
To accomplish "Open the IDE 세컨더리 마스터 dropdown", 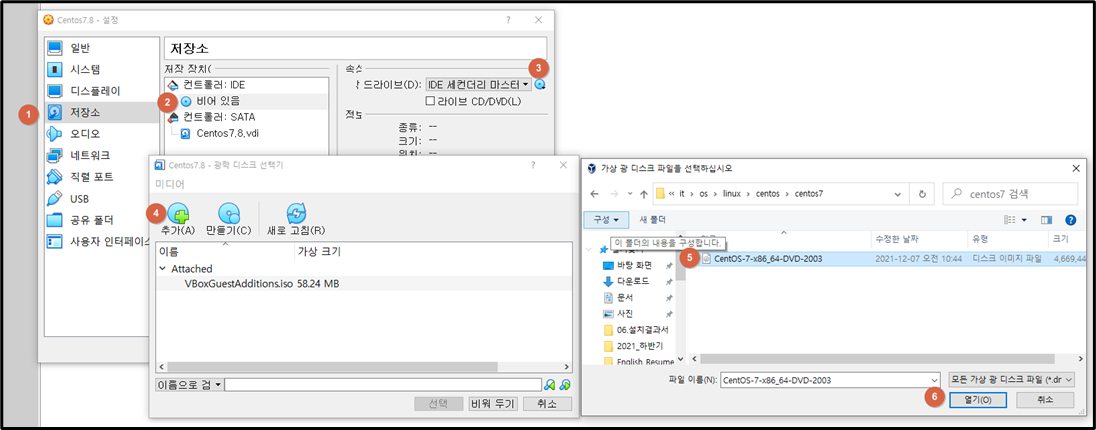I will pos(479,85).
